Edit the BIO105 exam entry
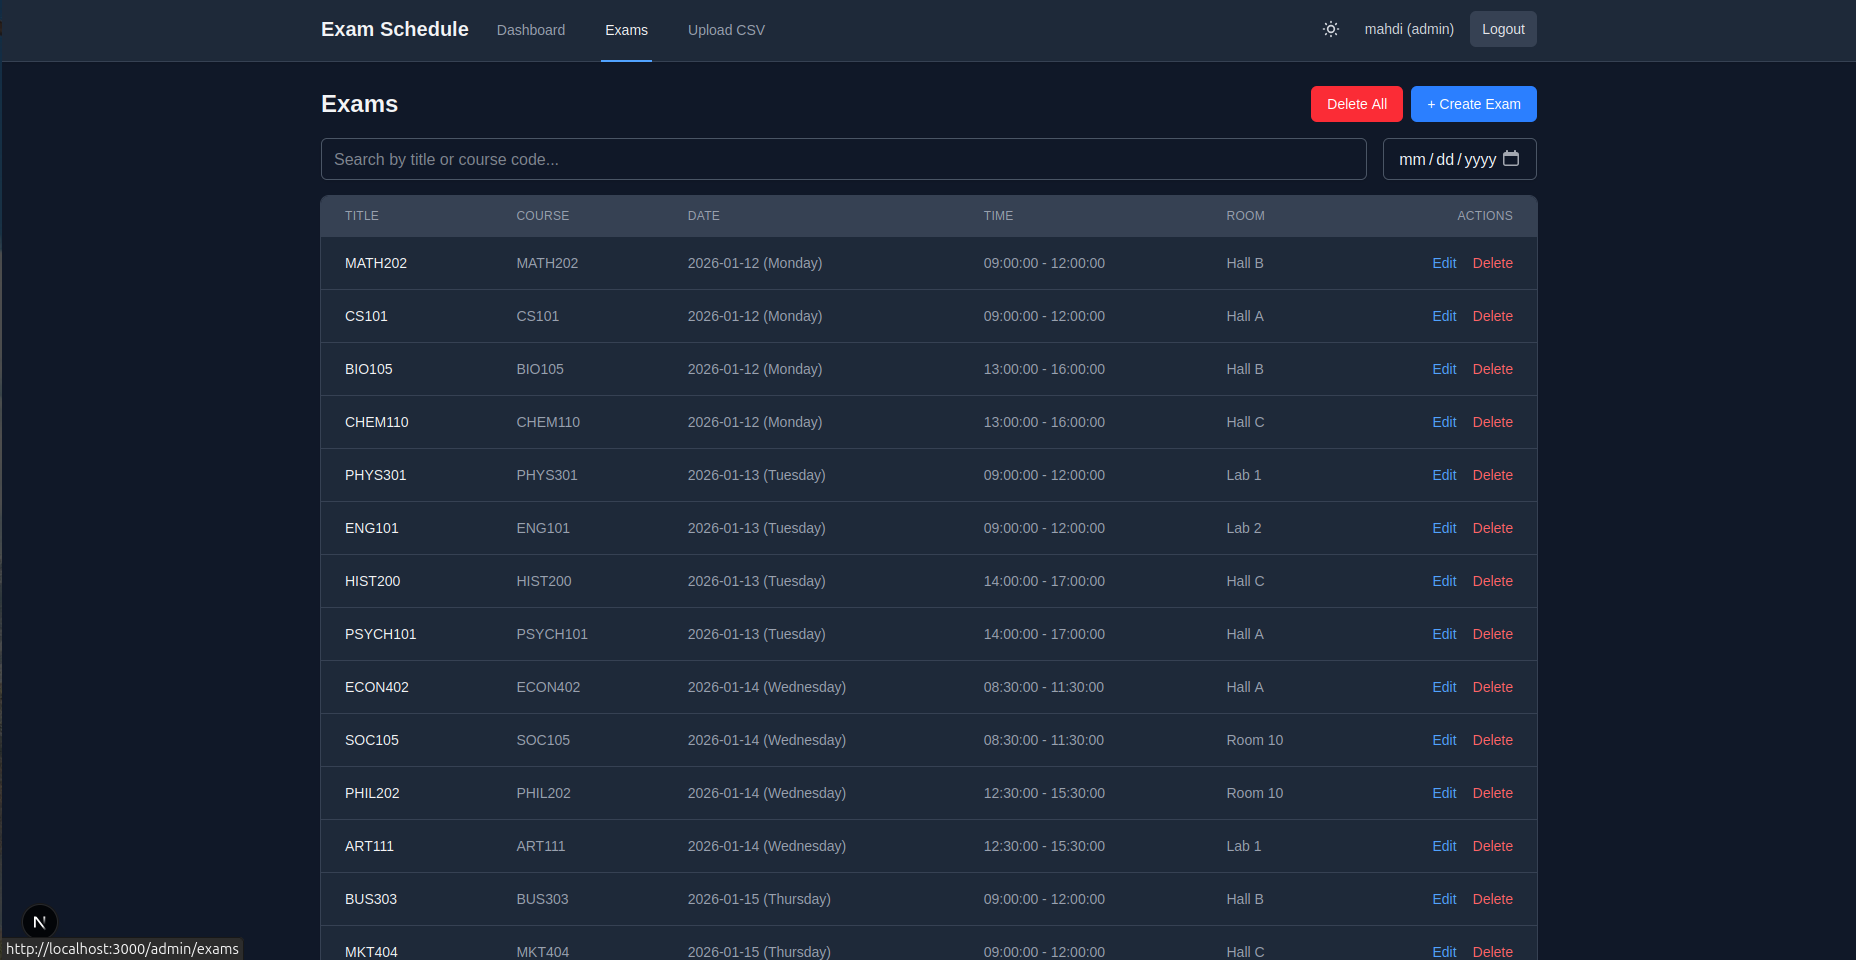The width and height of the screenshot is (1856, 960). (1444, 369)
